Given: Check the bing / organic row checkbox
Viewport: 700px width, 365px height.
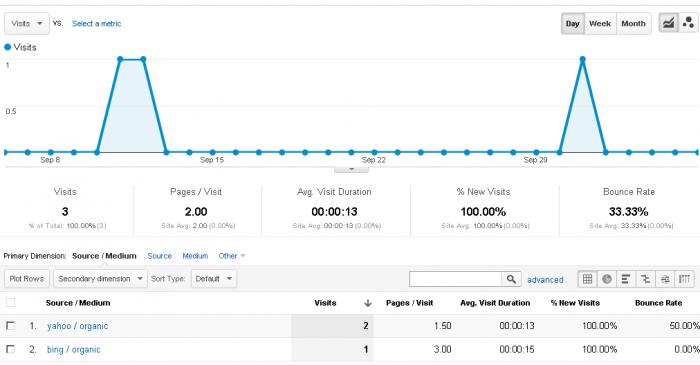Looking at the screenshot, I should (11, 349).
